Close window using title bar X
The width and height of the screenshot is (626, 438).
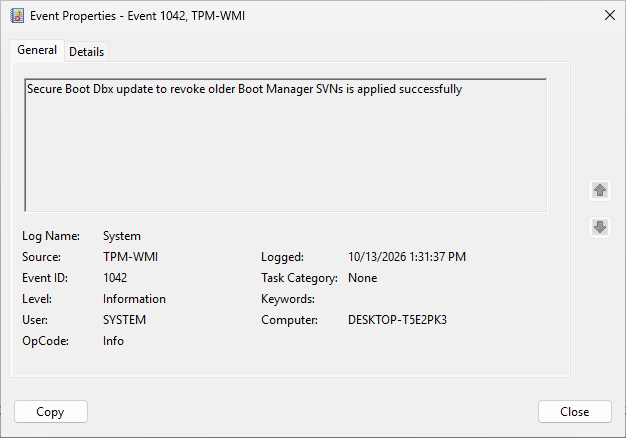[x=610, y=15]
